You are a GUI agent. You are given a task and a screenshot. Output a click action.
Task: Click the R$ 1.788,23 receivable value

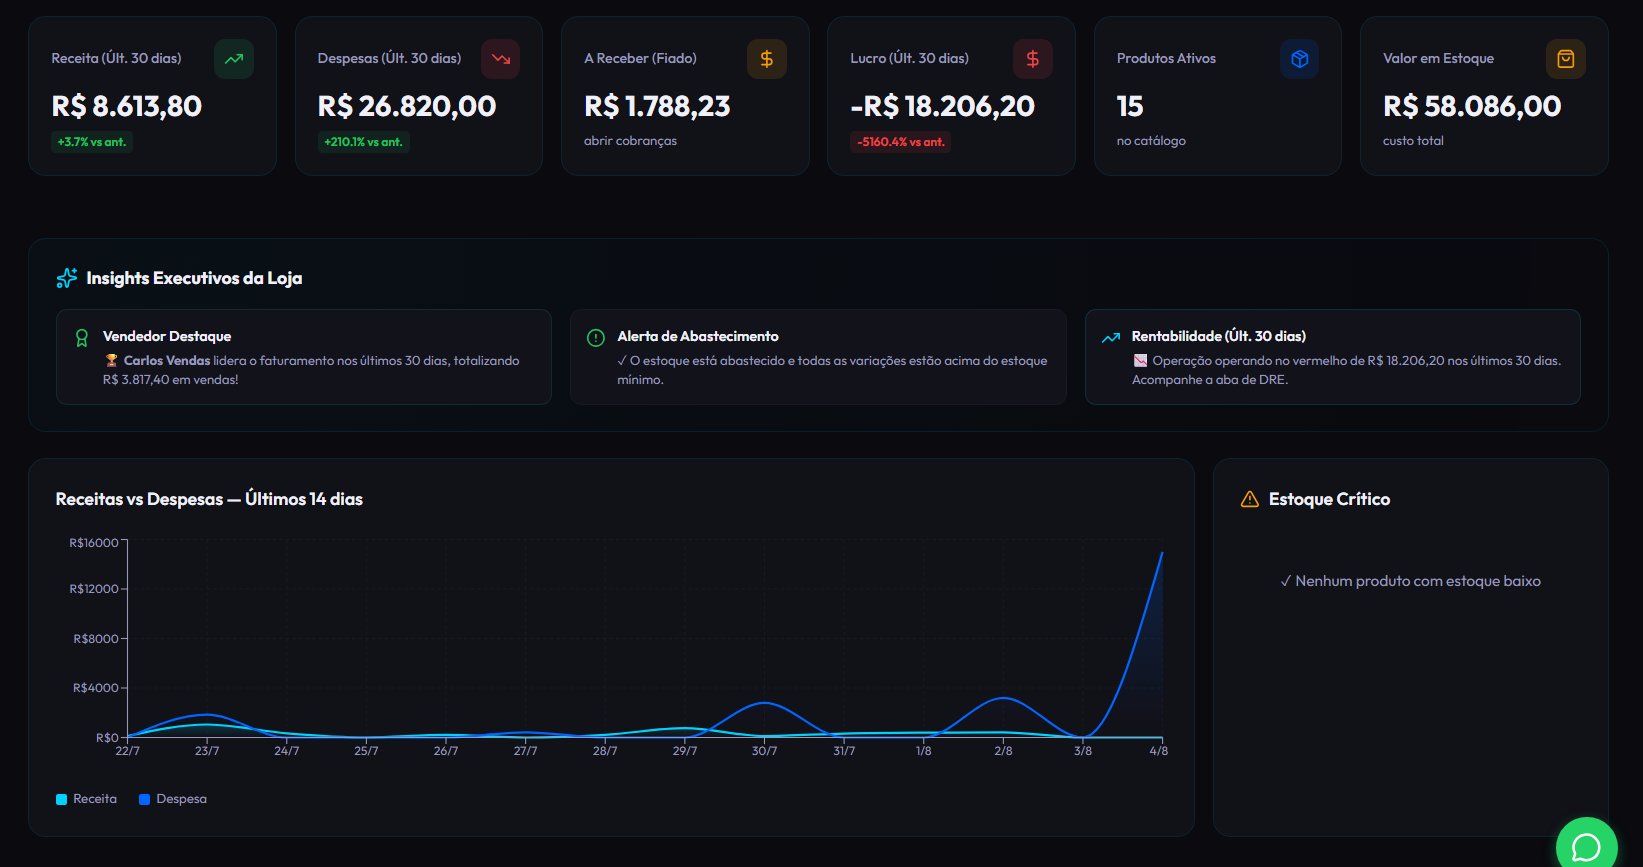[x=657, y=106]
